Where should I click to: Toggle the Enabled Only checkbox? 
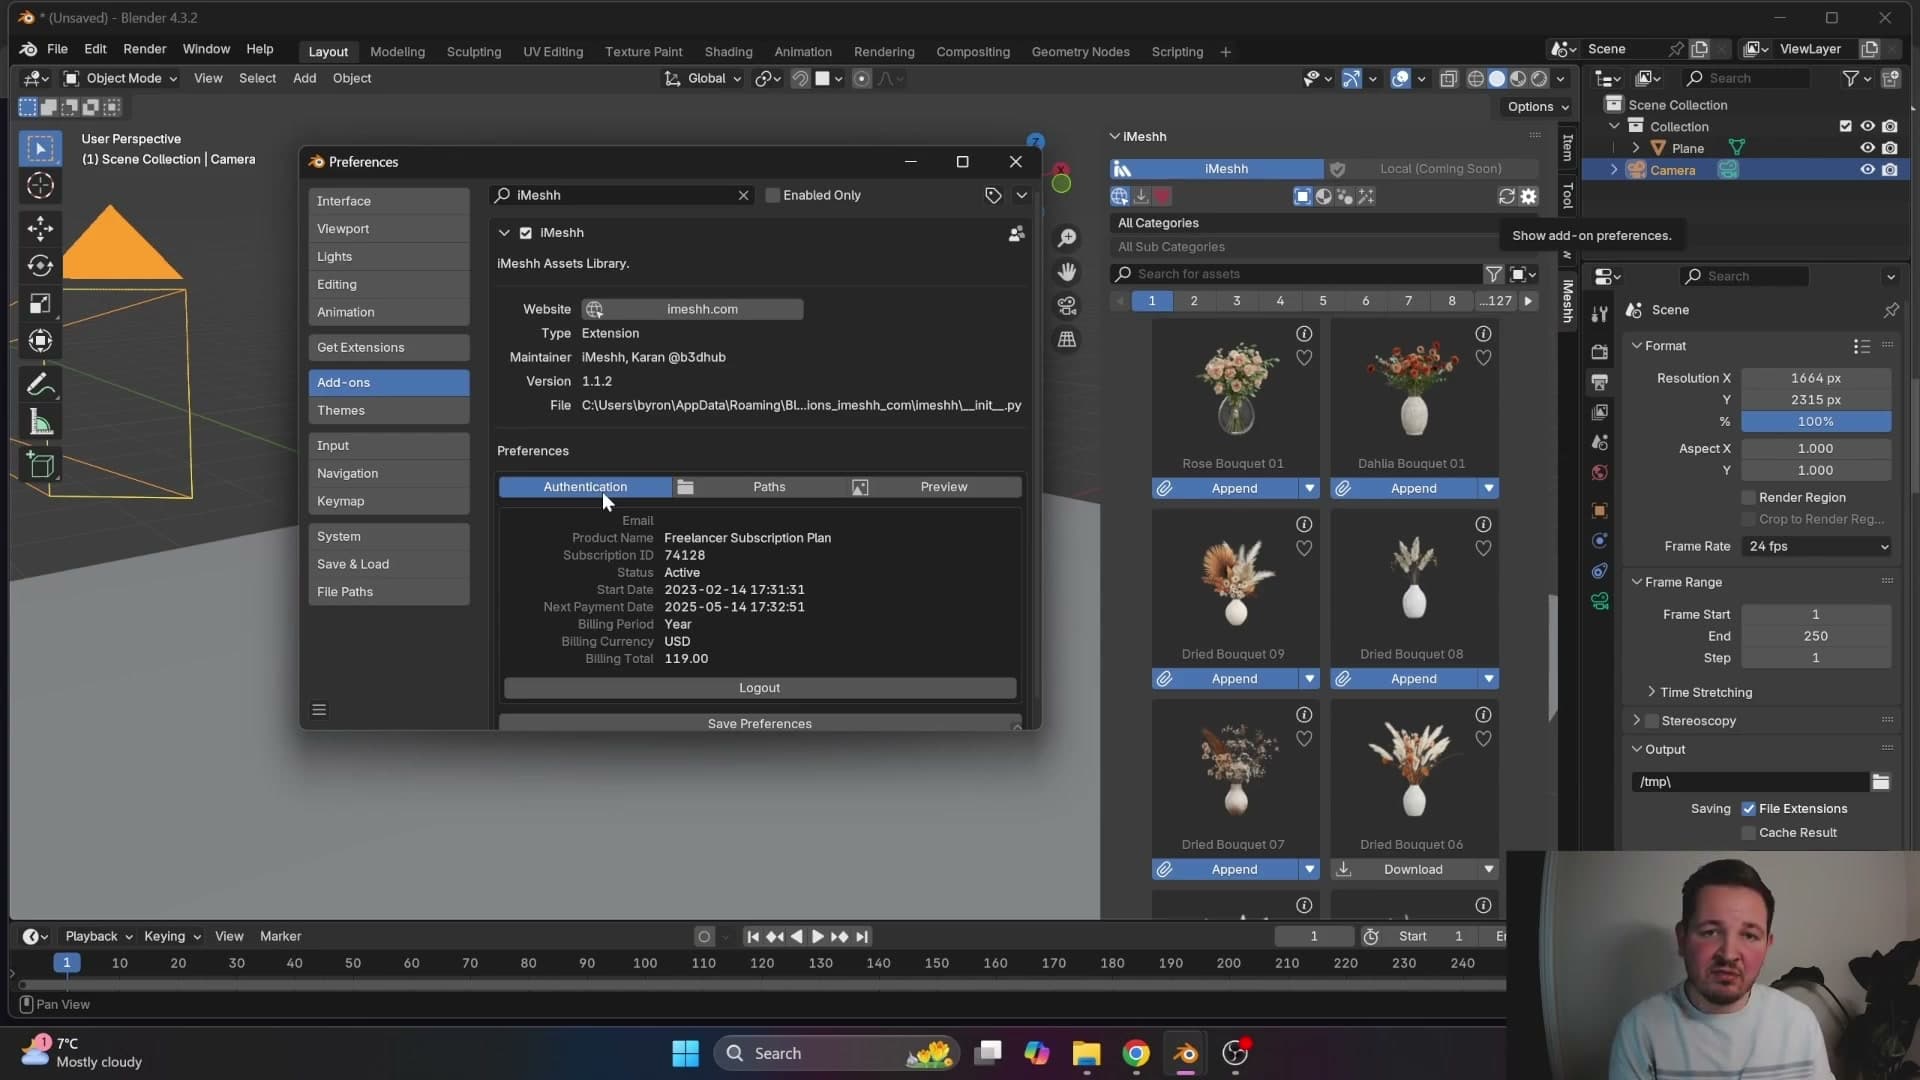773,195
